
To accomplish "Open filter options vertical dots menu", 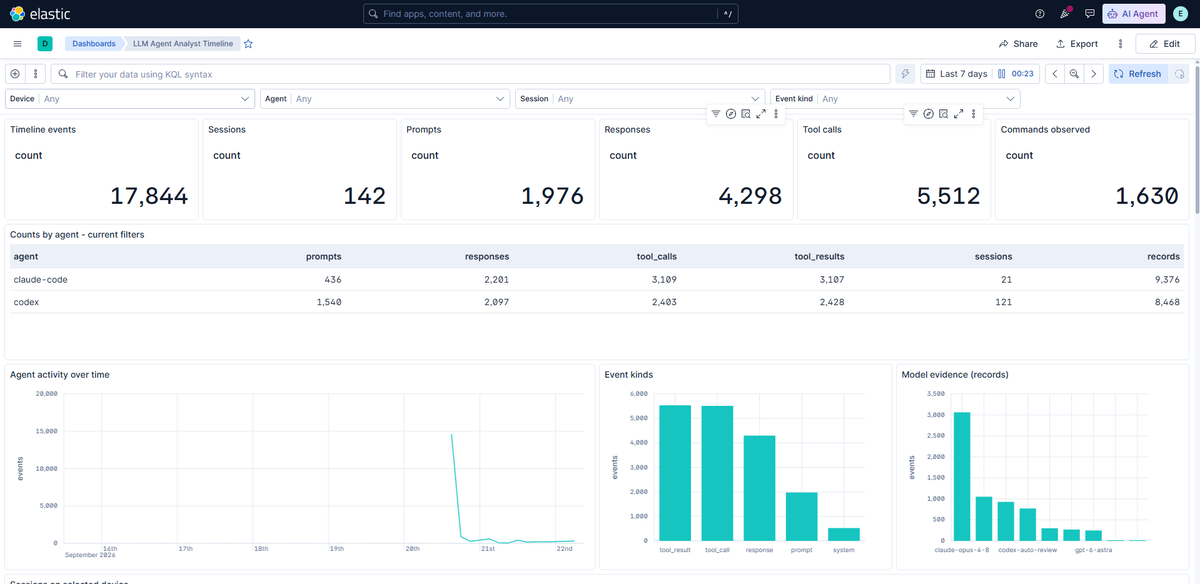I will tap(36, 74).
